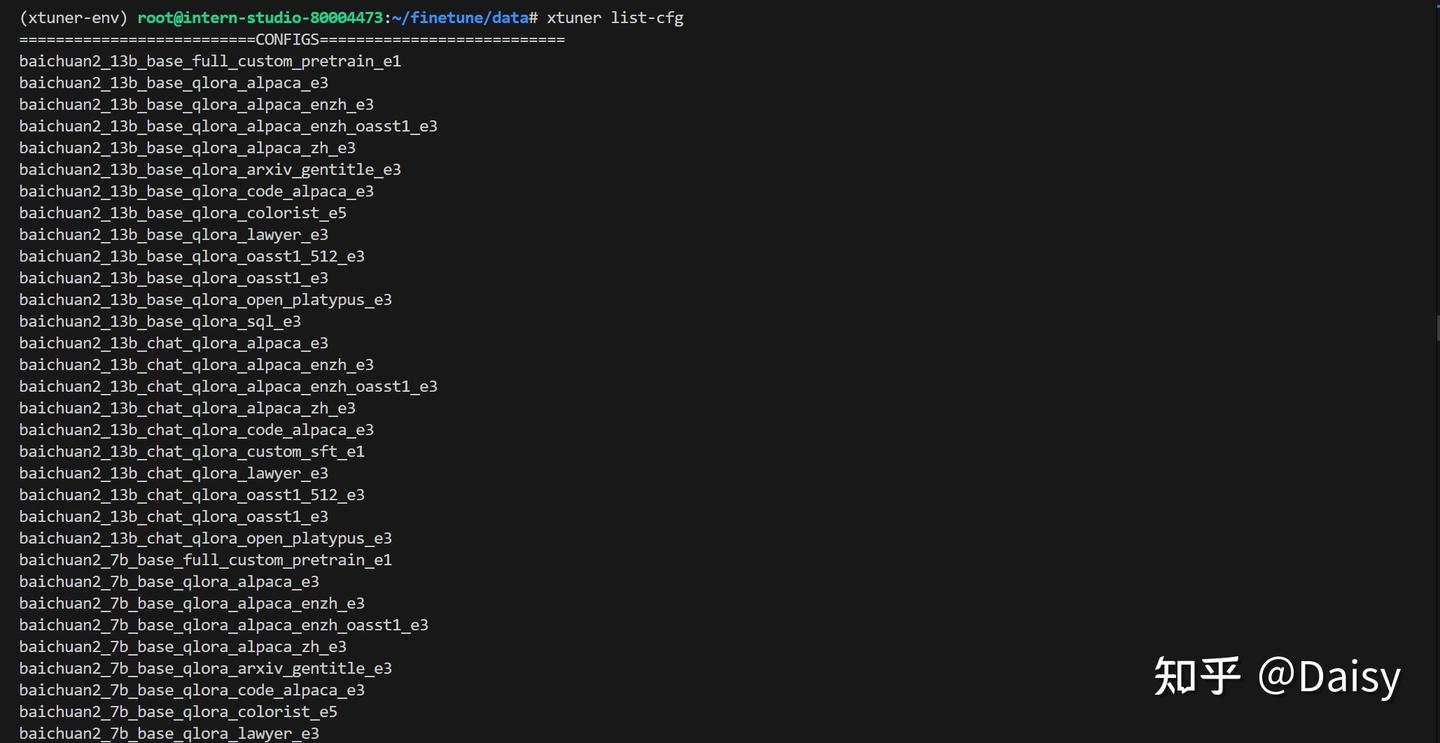Click the root@intern-studio-80004473 prompt text
1440x743 pixels.
point(260,18)
